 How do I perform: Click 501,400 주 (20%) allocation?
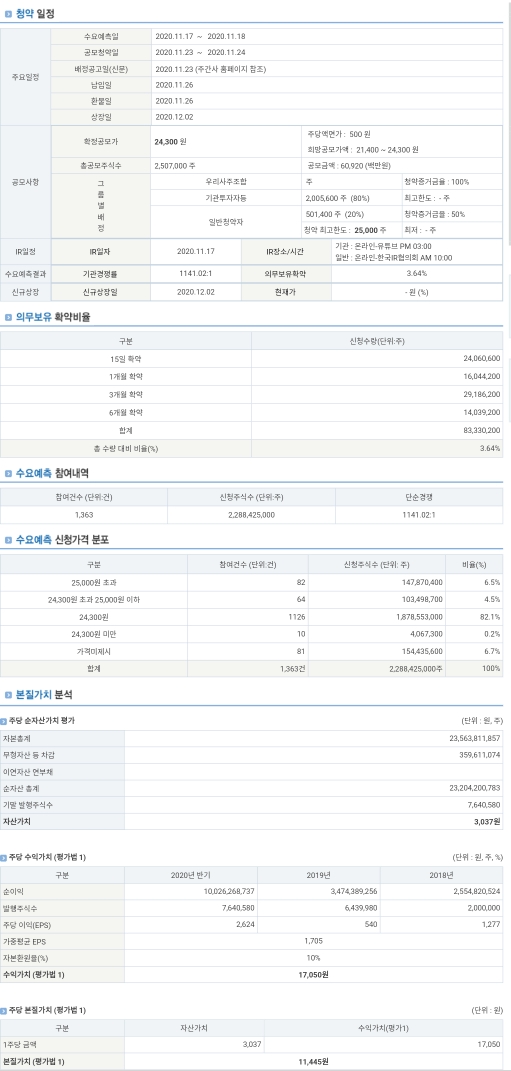[335, 214]
